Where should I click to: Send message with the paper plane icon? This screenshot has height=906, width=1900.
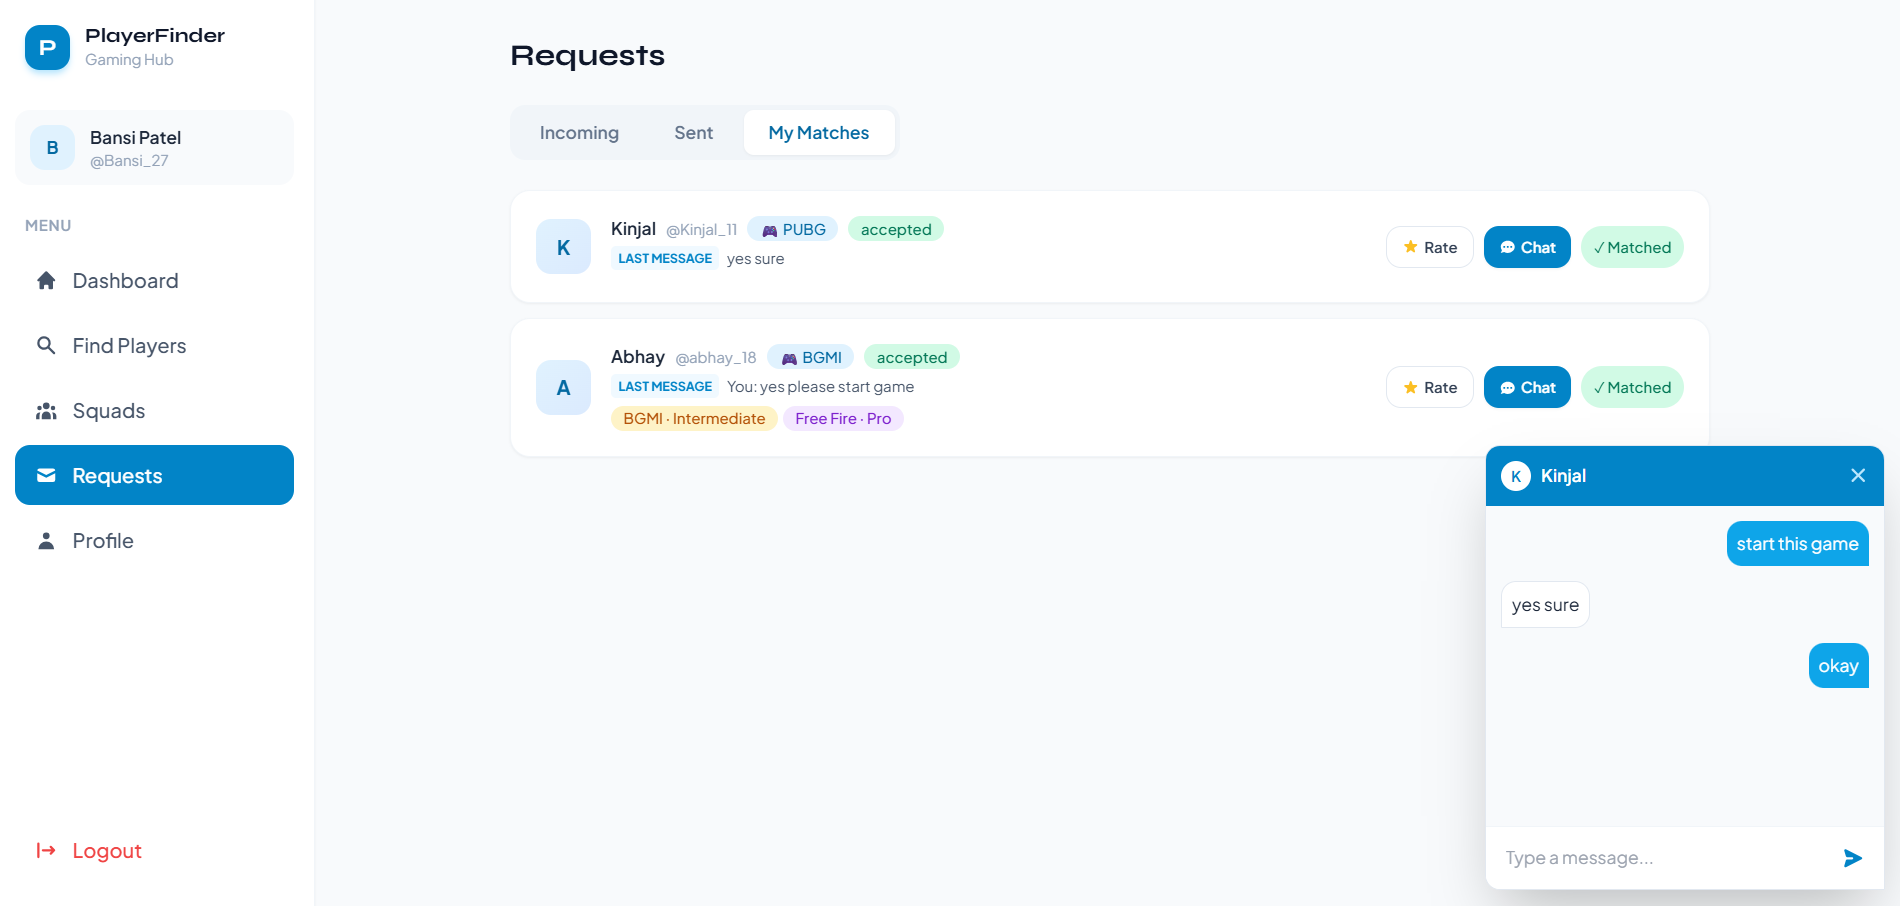point(1852,858)
